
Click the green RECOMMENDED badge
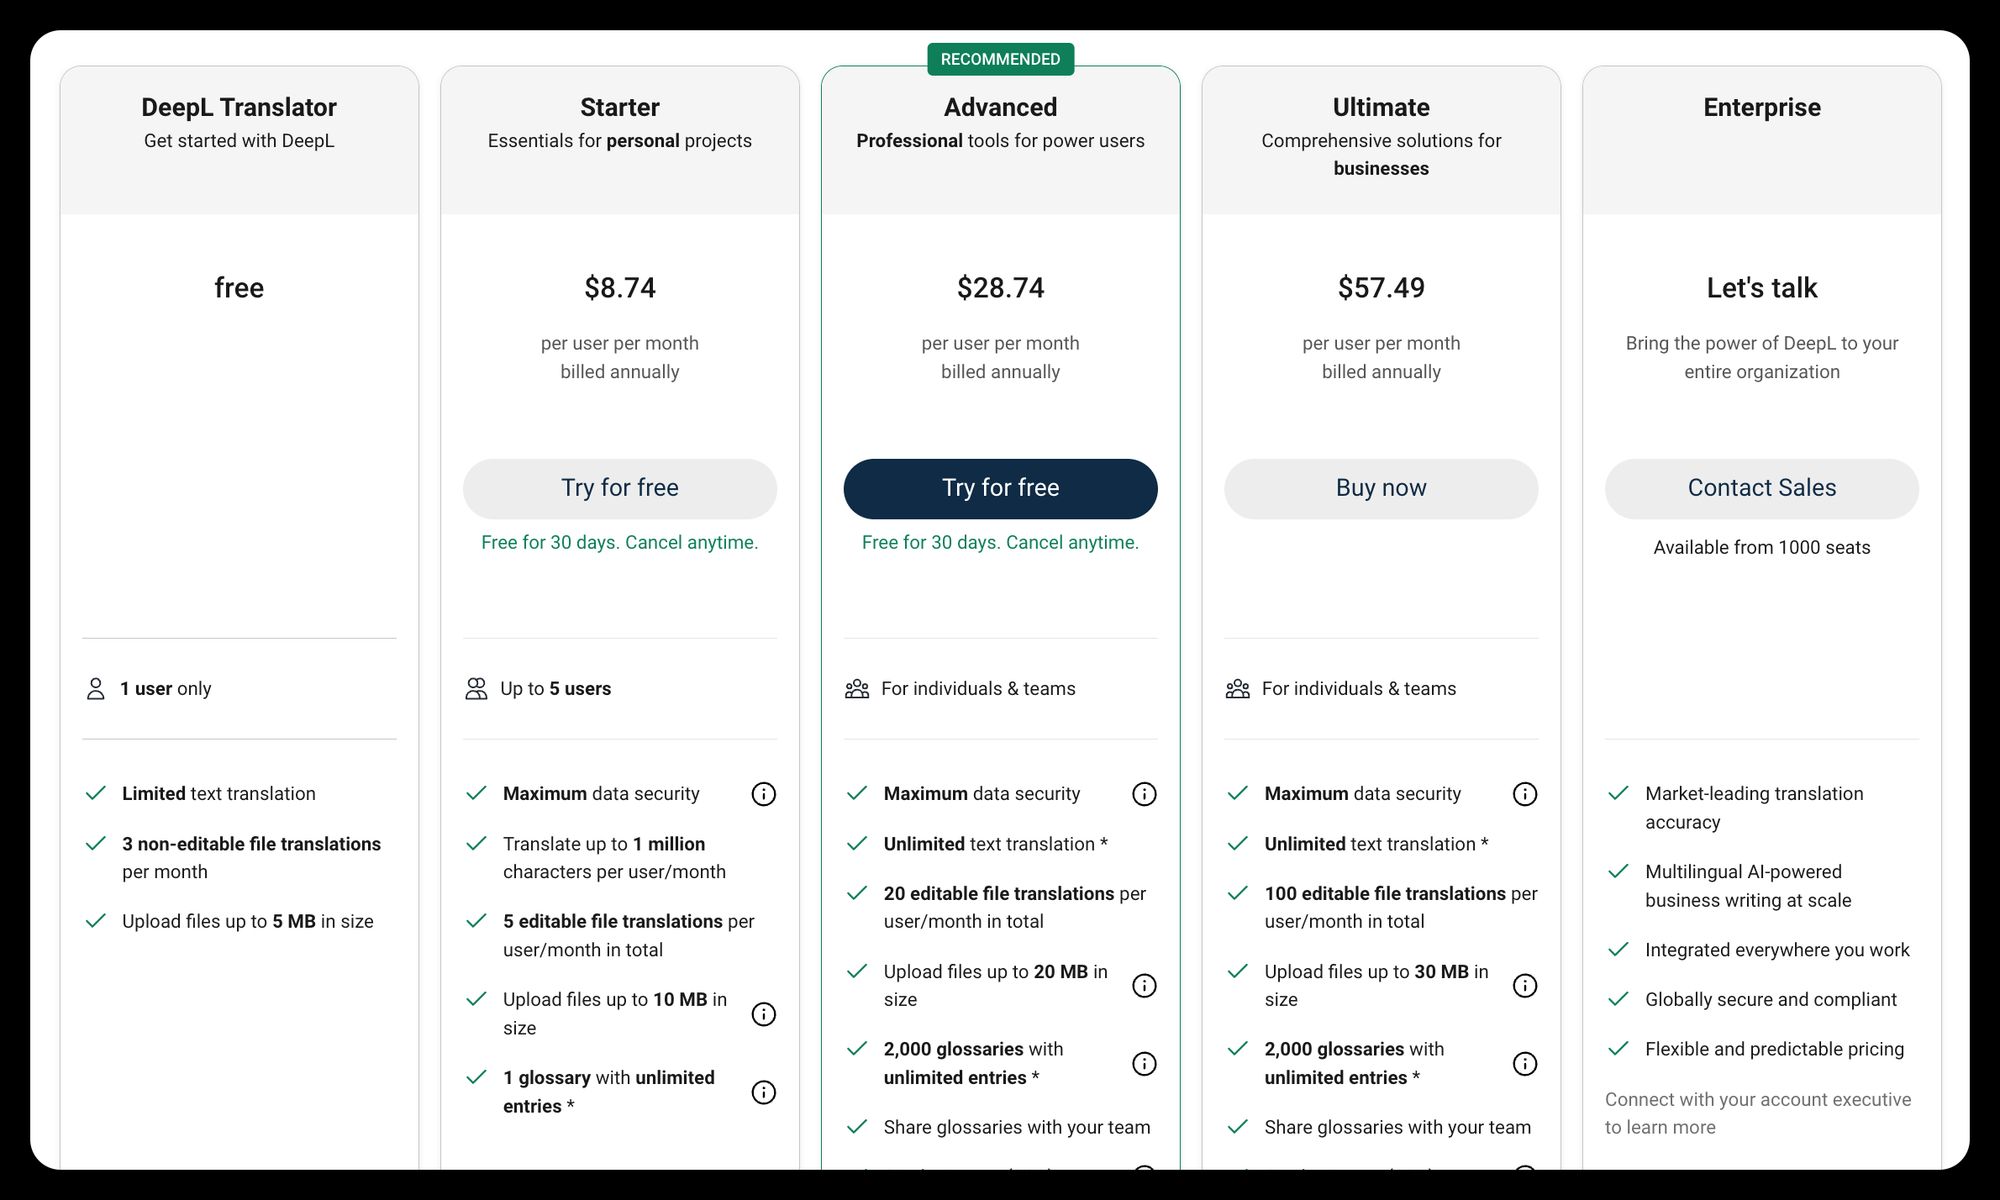click(x=1000, y=60)
